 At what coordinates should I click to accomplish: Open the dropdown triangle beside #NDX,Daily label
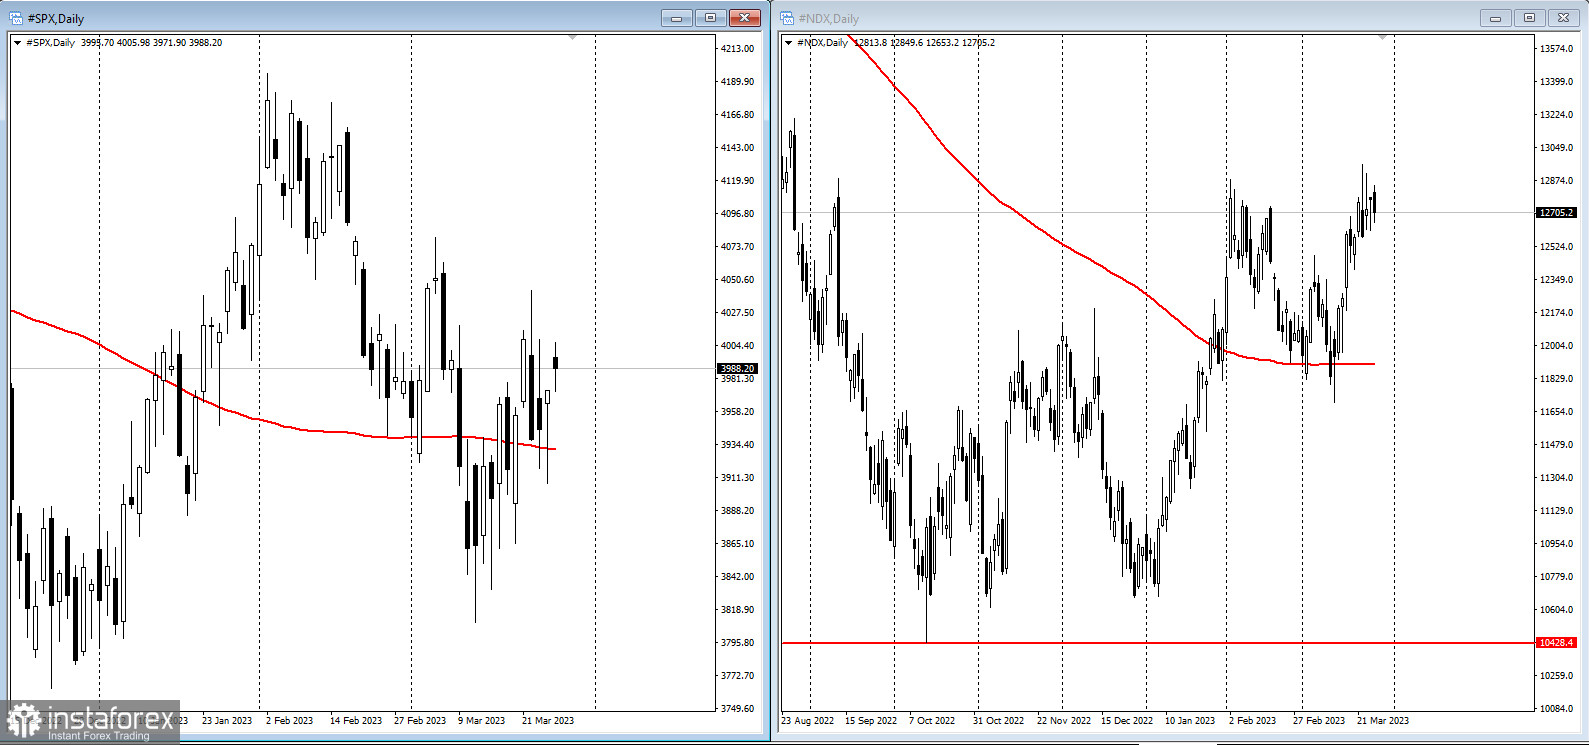pos(788,43)
